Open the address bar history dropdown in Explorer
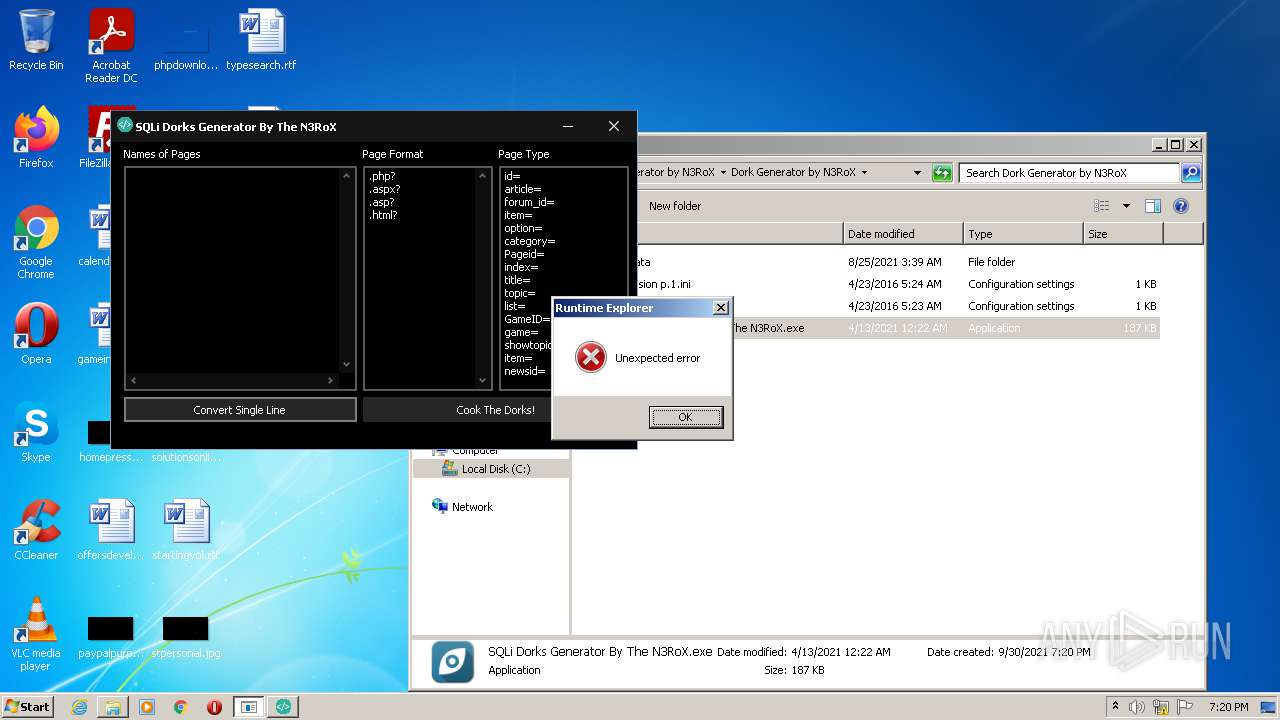 pyautogui.click(x=917, y=173)
